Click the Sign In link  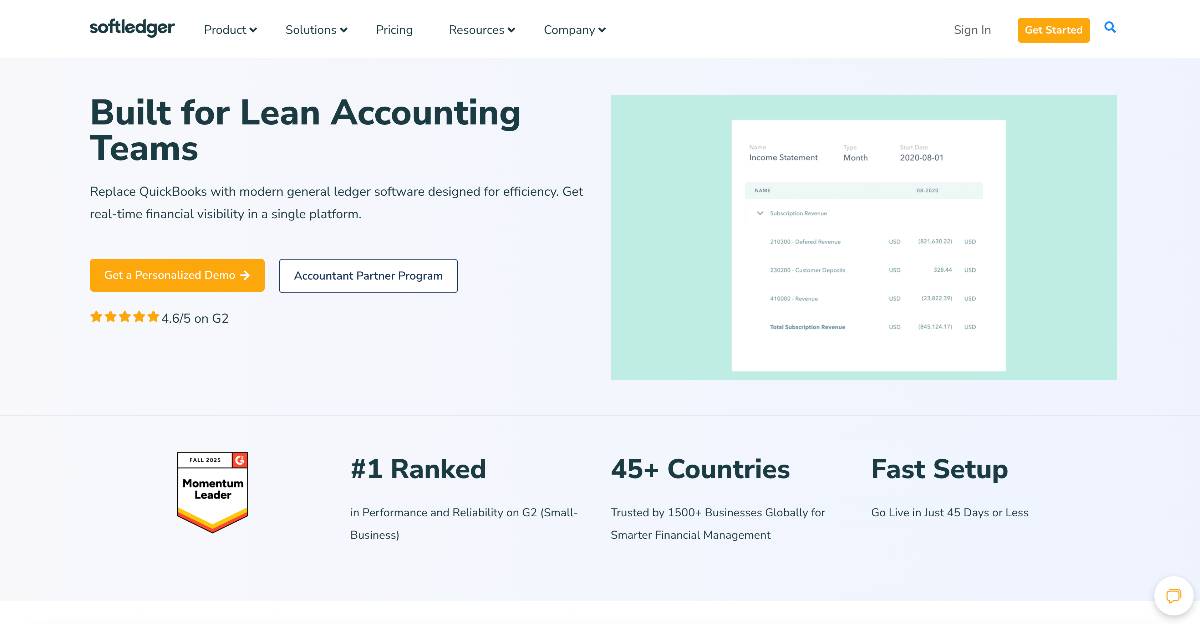tap(972, 30)
